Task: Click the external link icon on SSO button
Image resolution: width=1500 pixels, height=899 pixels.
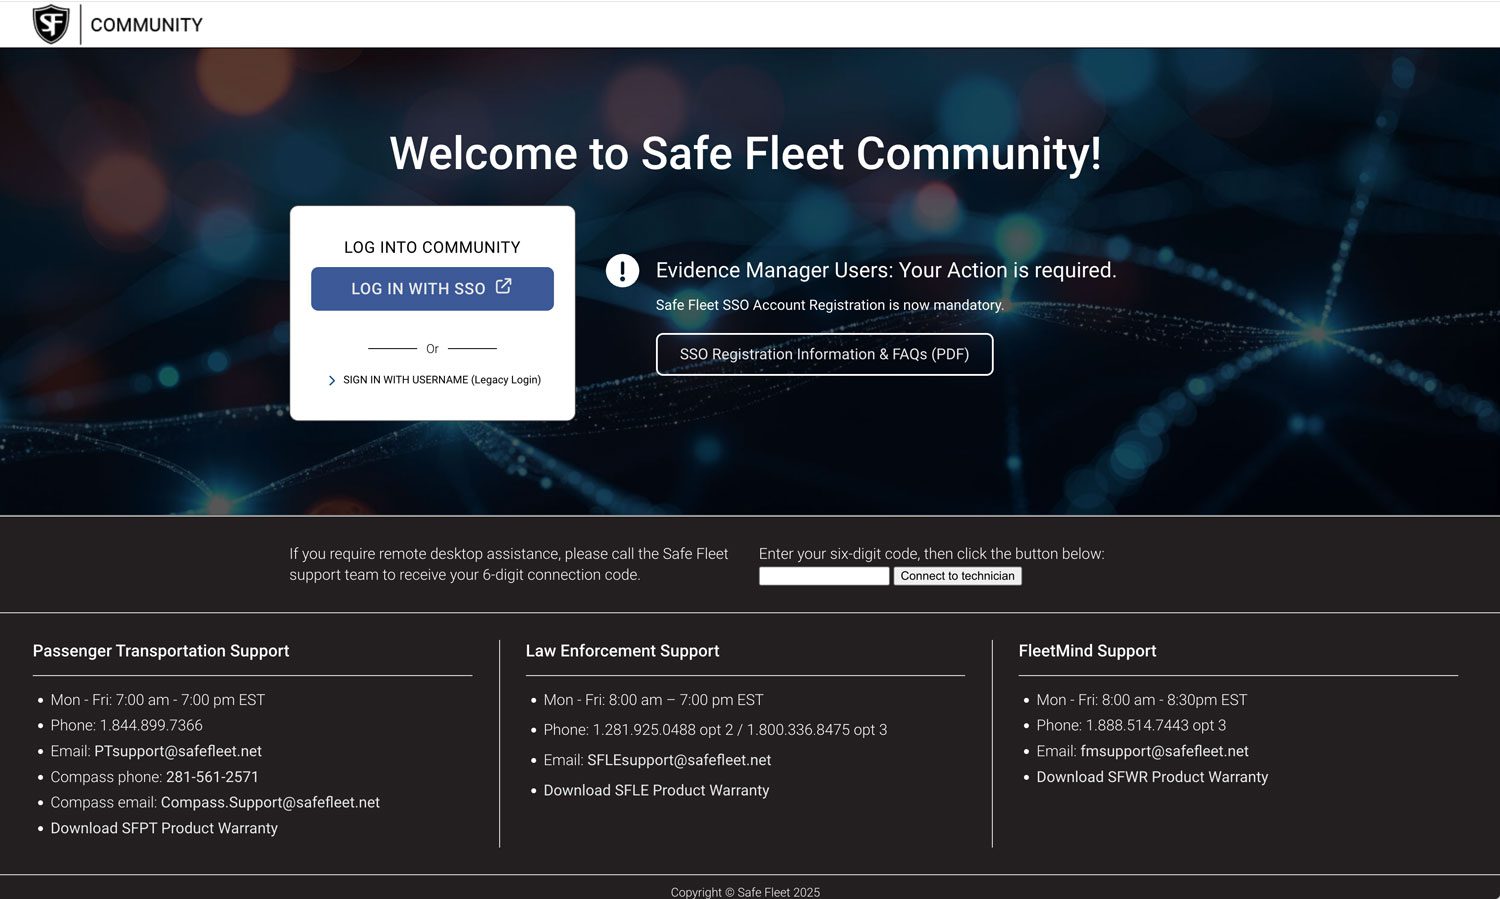Action: pos(504,286)
